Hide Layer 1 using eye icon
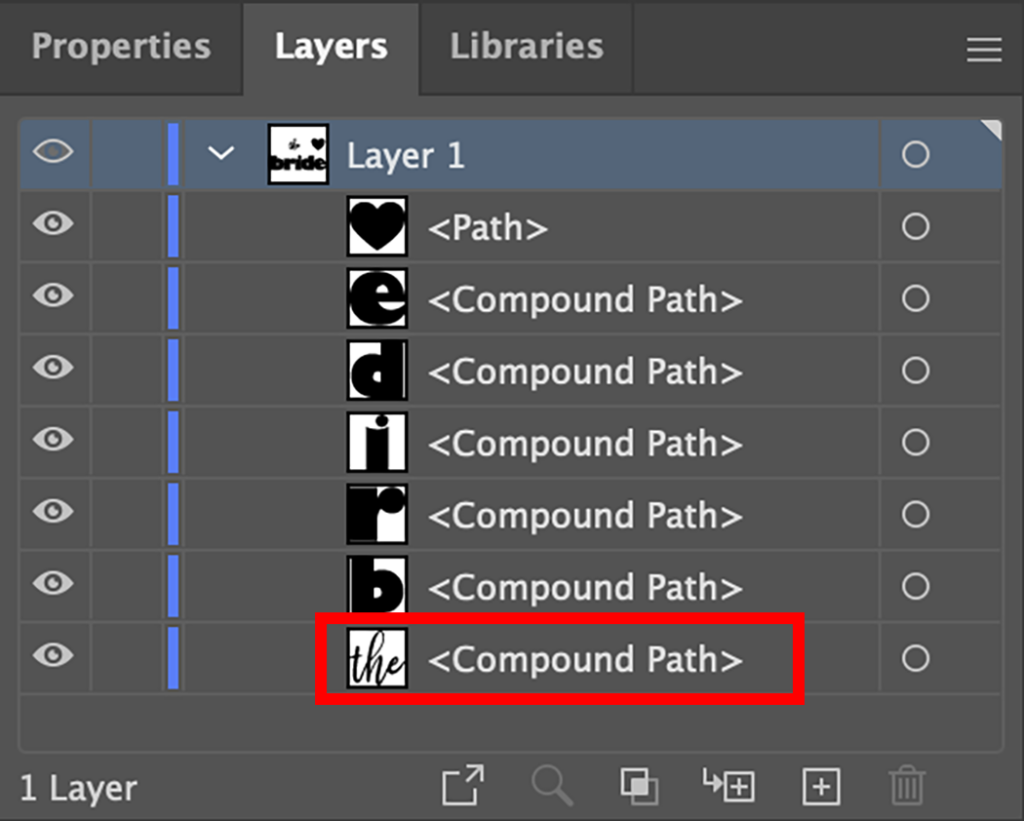The image size is (1024, 821). click(x=53, y=152)
